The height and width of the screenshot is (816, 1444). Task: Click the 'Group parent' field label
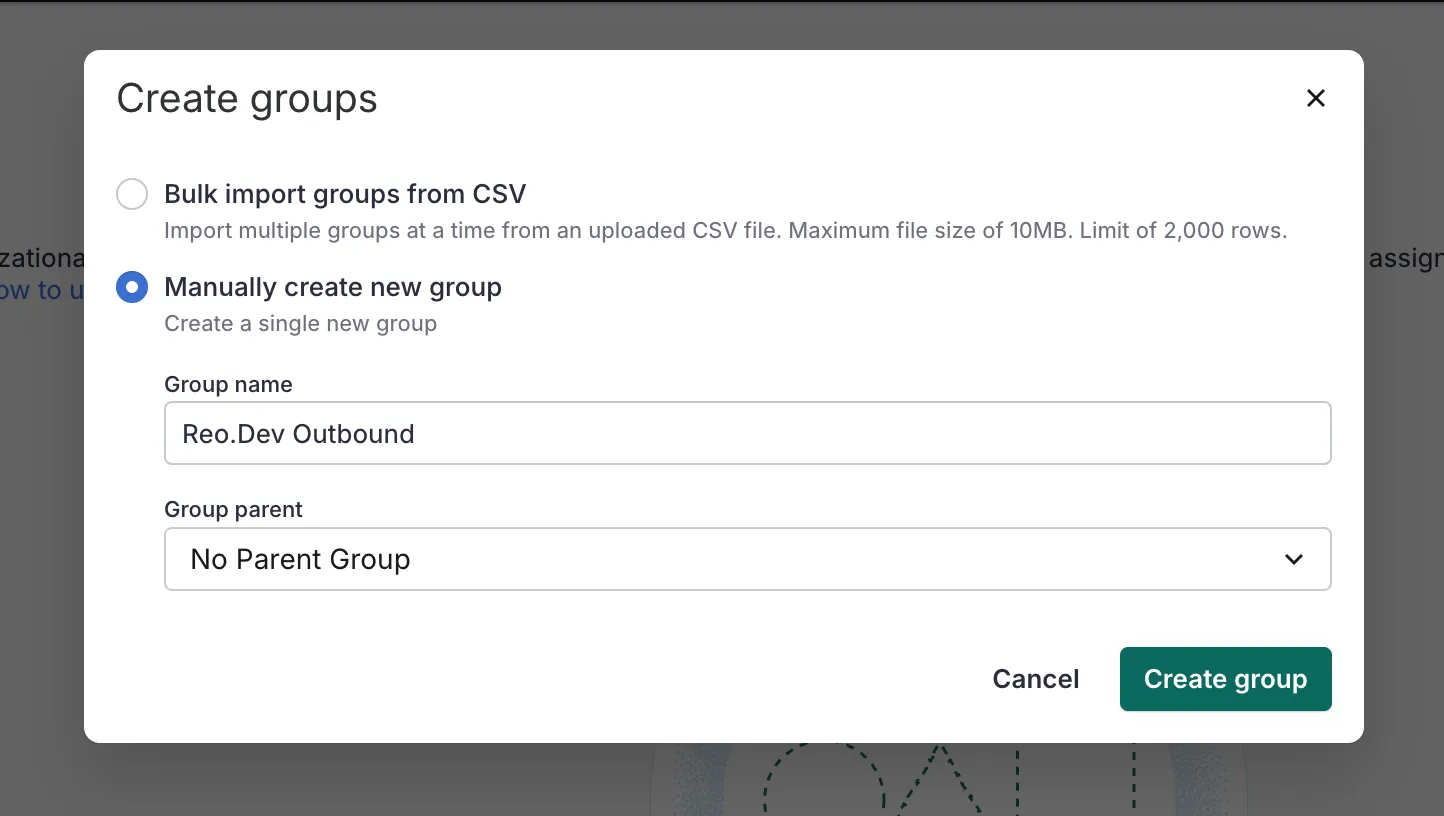click(233, 510)
